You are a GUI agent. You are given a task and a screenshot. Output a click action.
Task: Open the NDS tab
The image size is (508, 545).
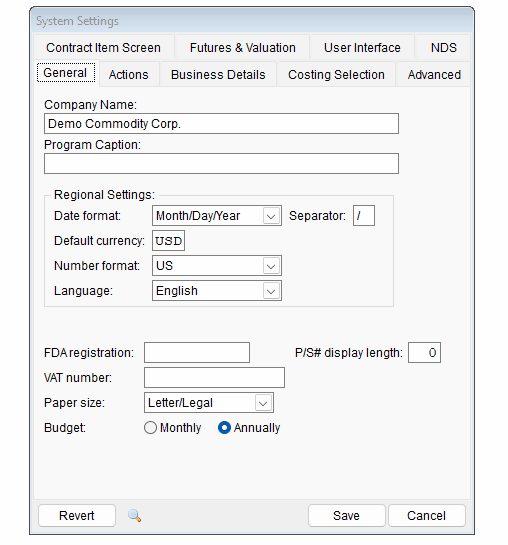(x=443, y=47)
